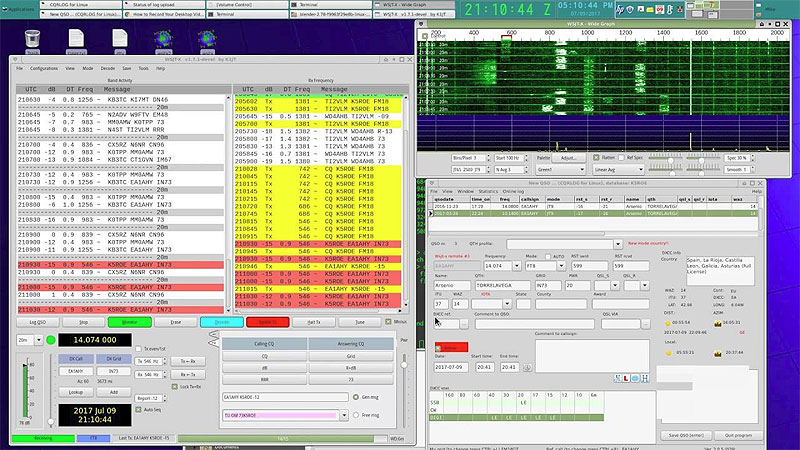800x450 pixels.
Task: Click the green Monitor button
Action: tap(130, 322)
